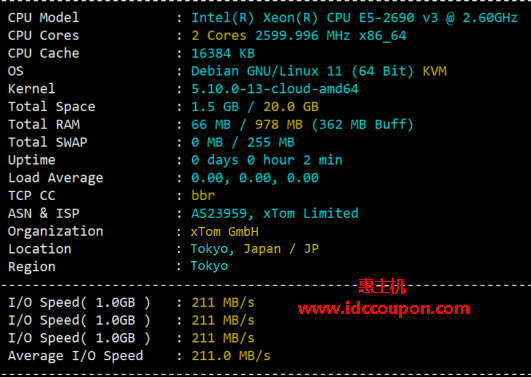Screen dimensions: 531x377
Task: Click the Region value Tokyo
Action: [x=209, y=266]
